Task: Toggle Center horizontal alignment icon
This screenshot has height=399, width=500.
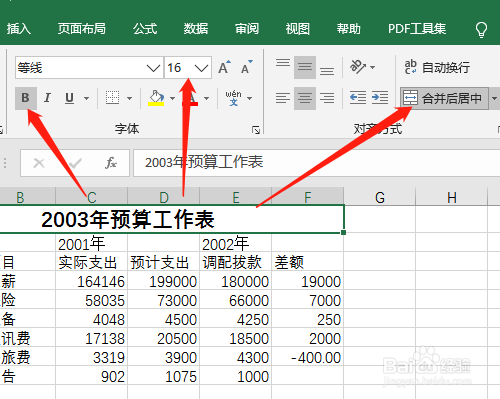Action: pos(305,98)
